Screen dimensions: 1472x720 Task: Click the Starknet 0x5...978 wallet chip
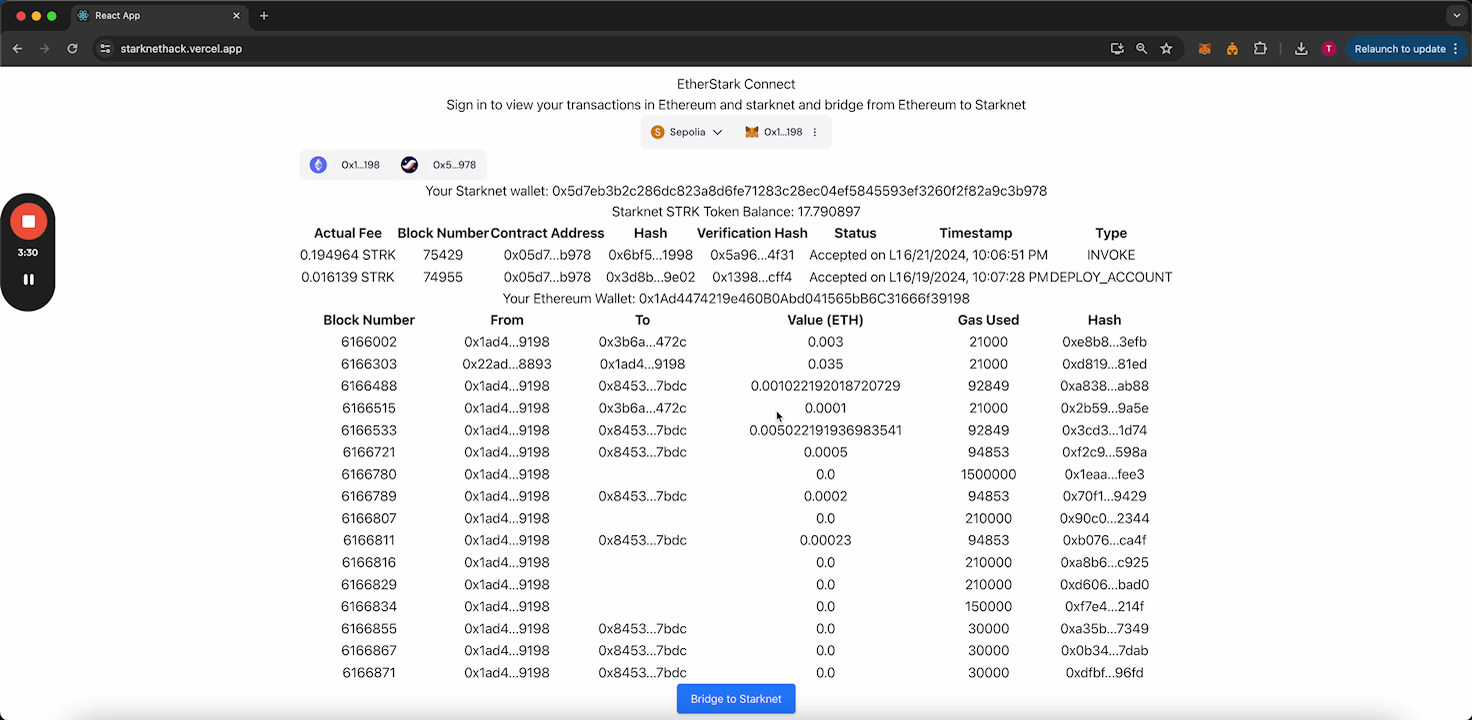[x=438, y=165]
